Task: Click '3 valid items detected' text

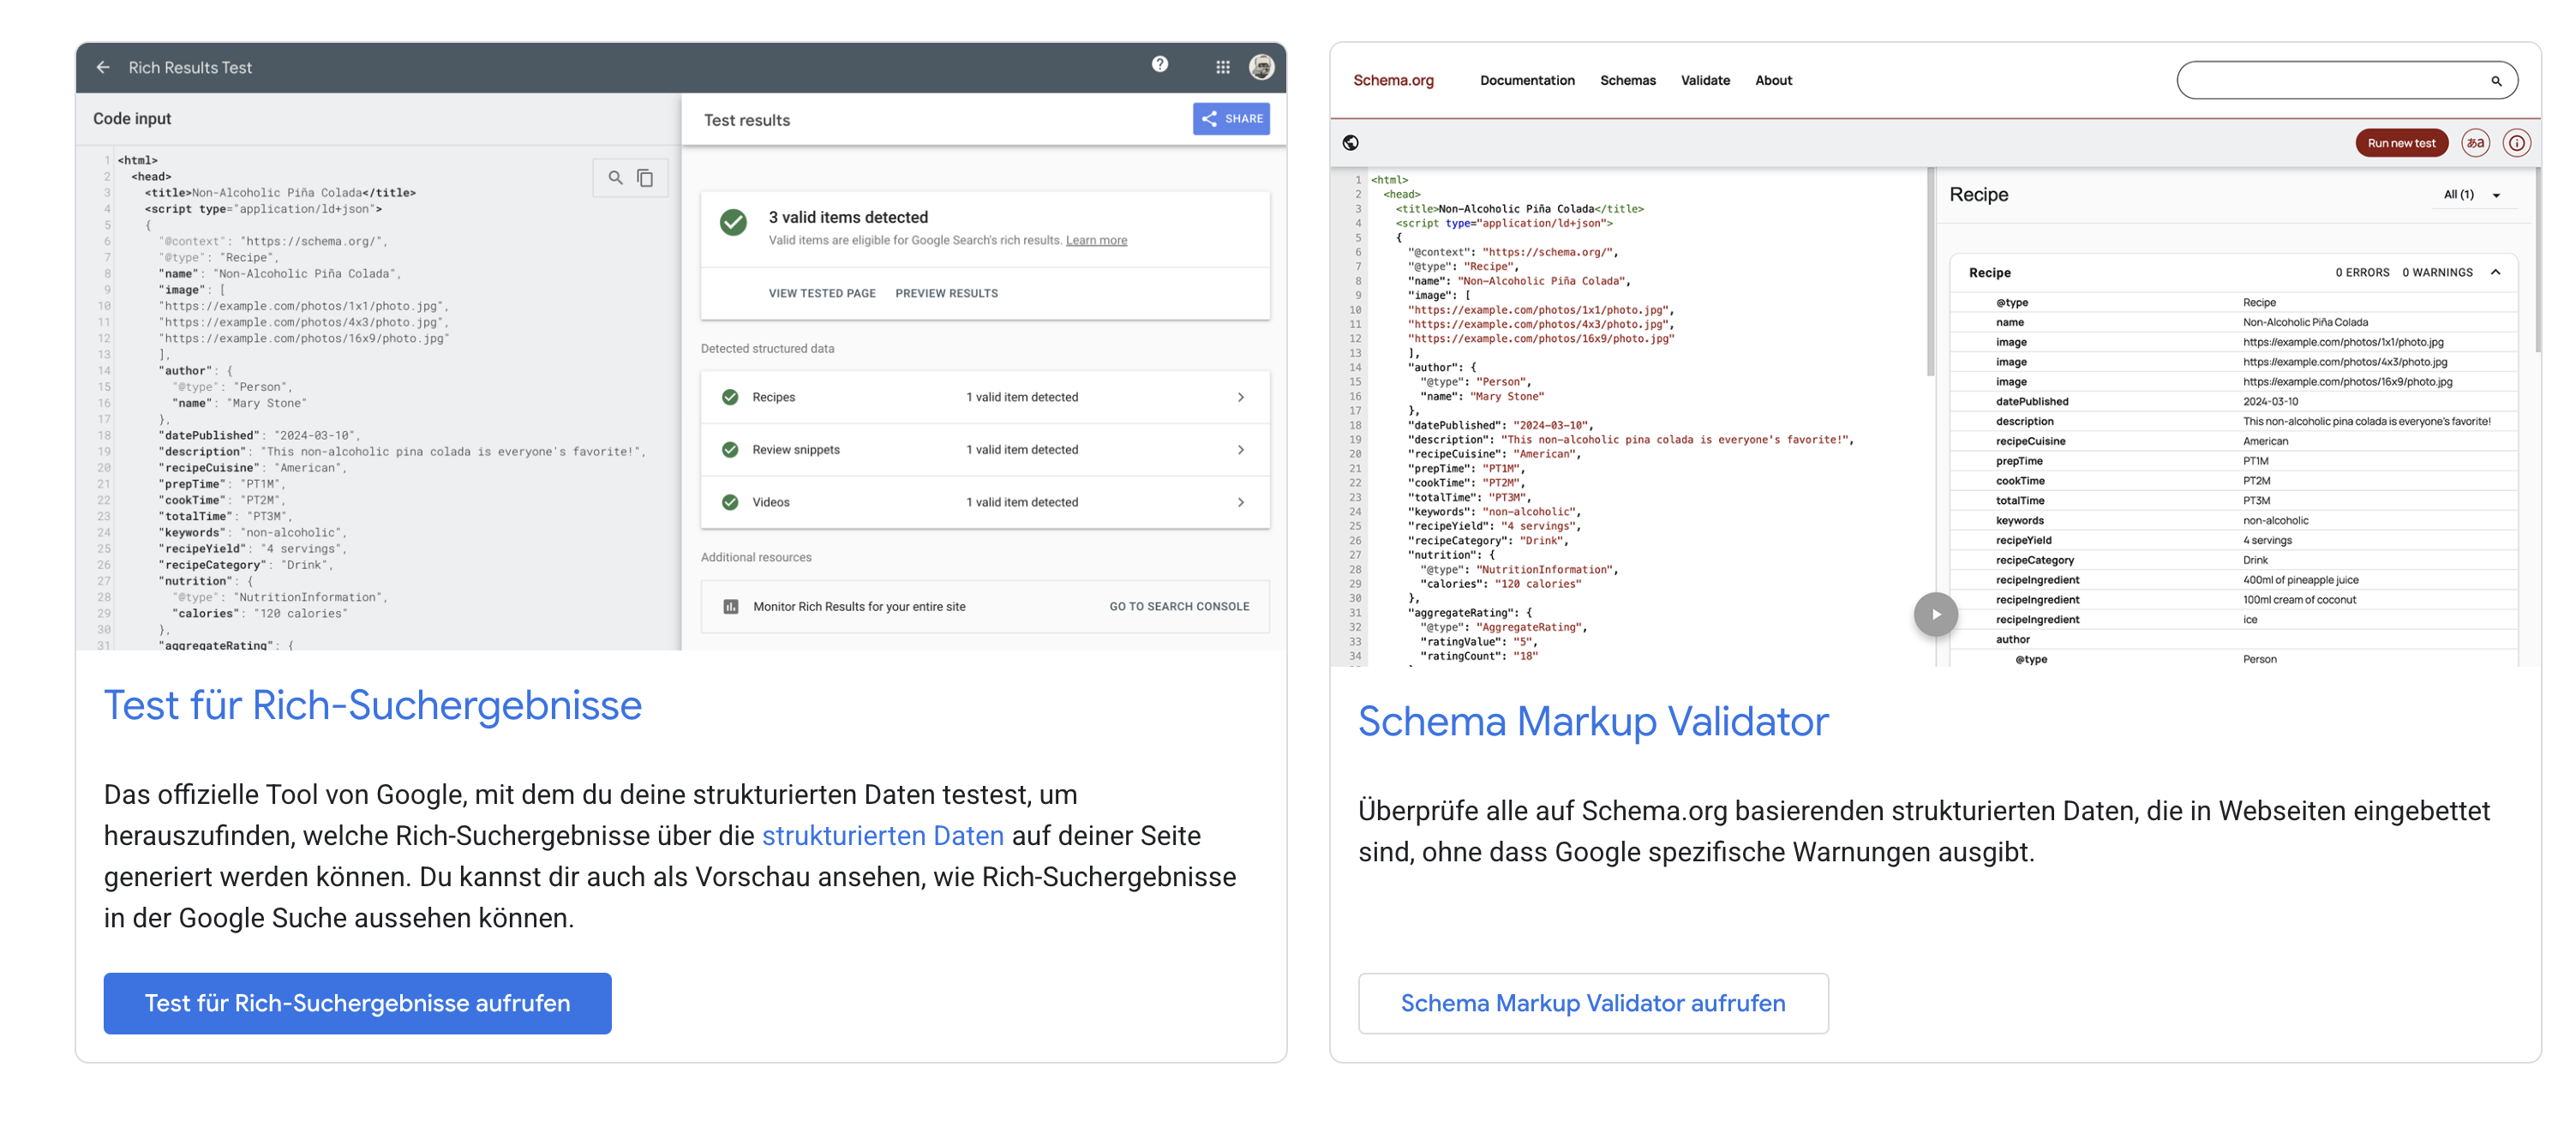Action: point(847,217)
